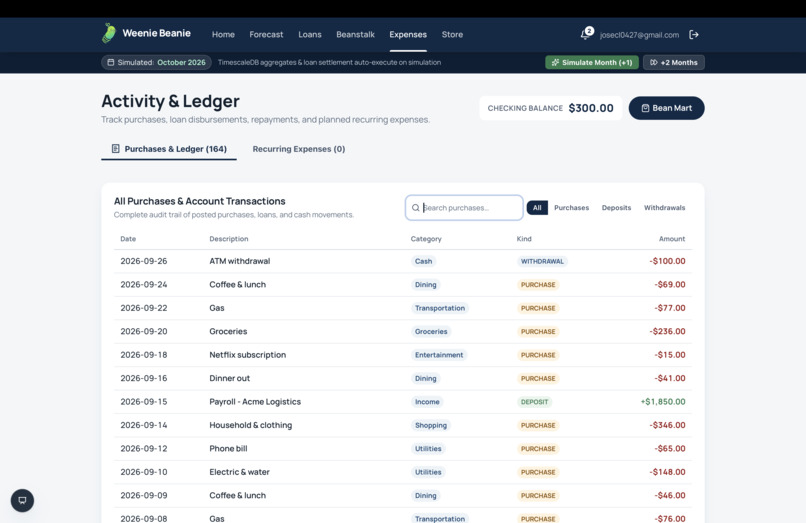Click Payroll - Acme Logistics description
The height and width of the screenshot is (523, 806).
click(x=255, y=402)
